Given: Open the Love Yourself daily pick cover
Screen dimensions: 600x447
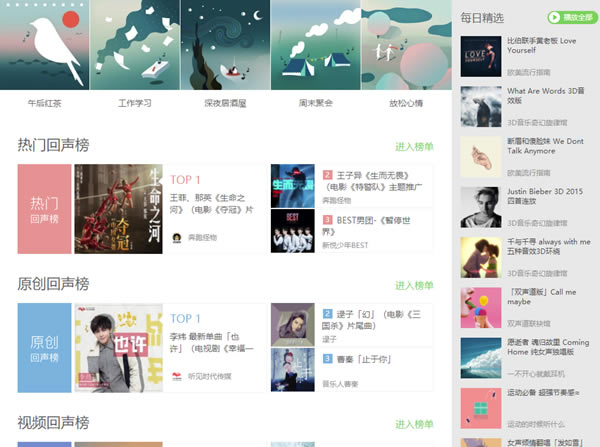Looking at the screenshot, I should click(481, 56).
